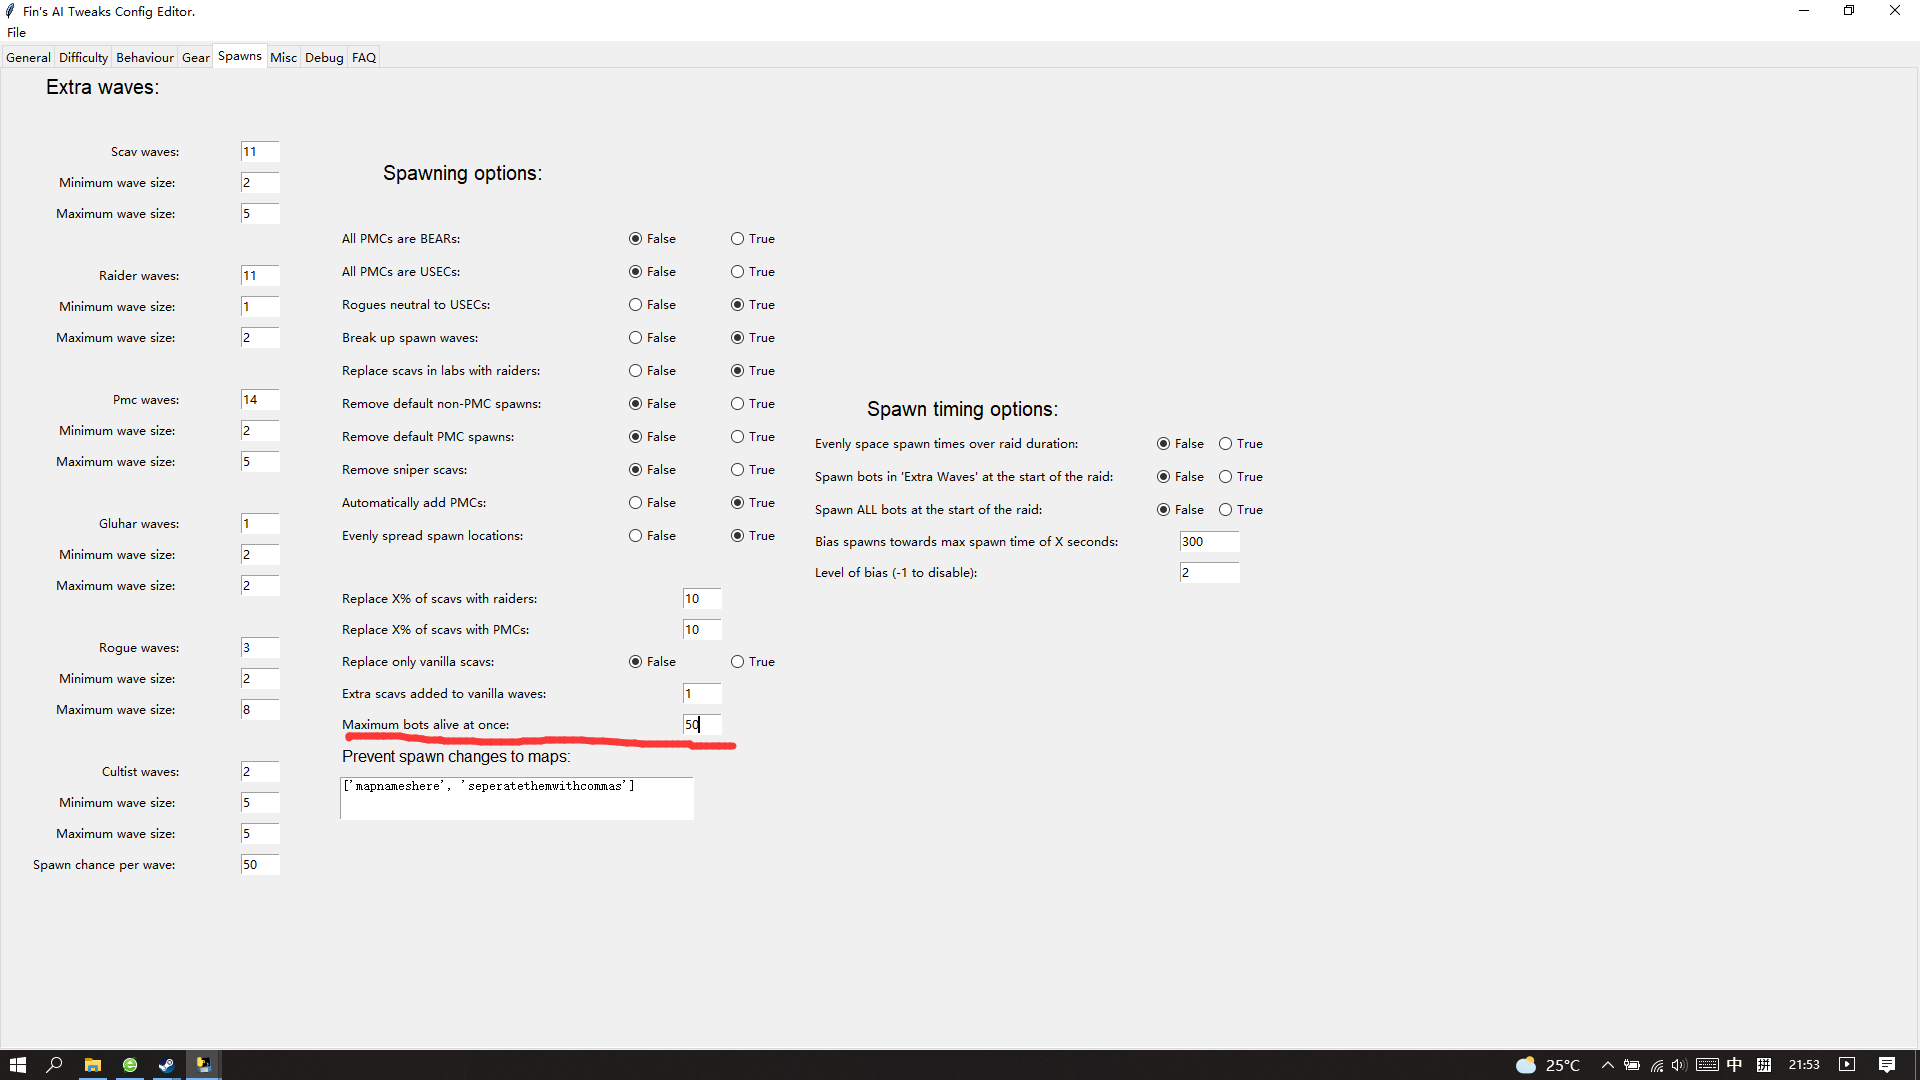
Task: Click the volume speaker tray icon
Action: click(1678, 1065)
